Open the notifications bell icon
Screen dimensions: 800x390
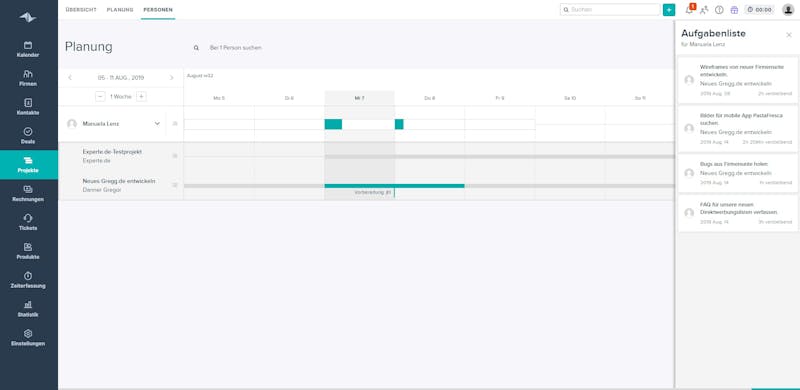pos(689,10)
